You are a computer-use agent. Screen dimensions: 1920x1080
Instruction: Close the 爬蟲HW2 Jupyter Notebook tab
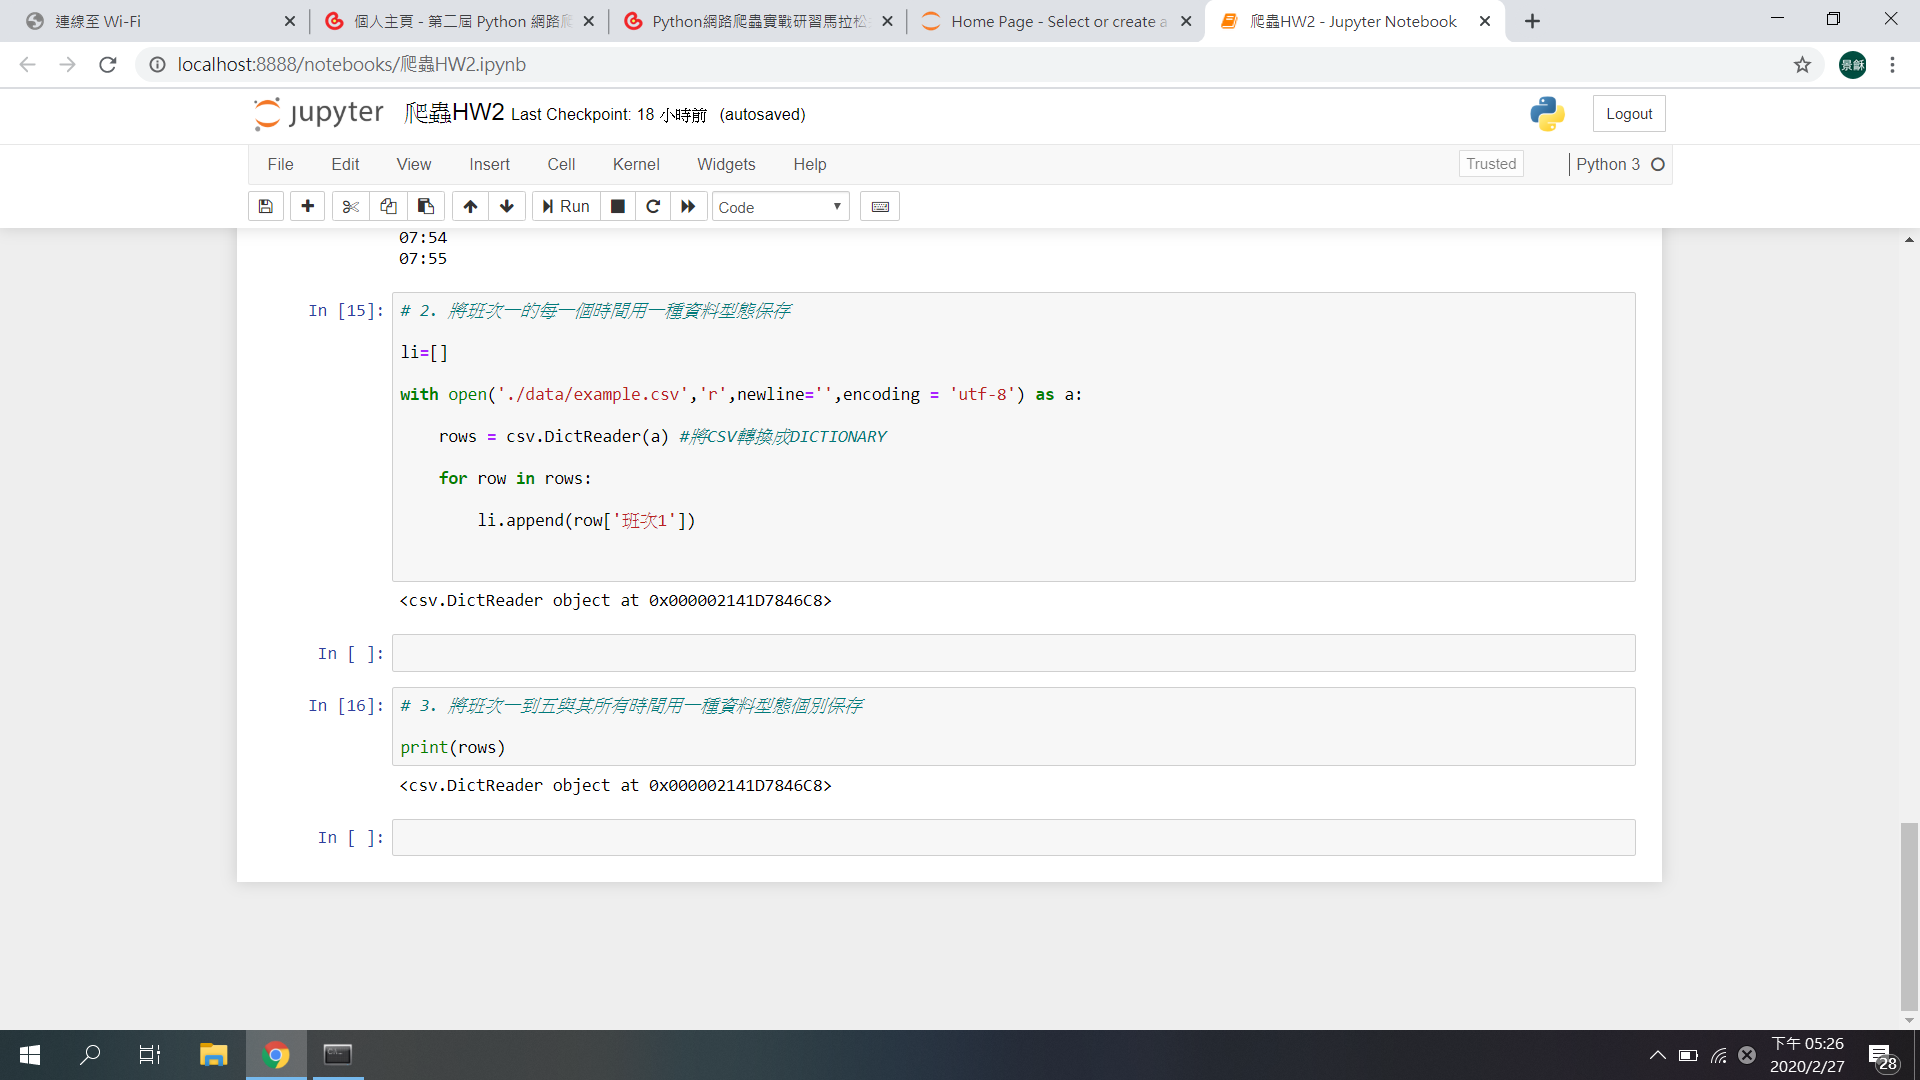pyautogui.click(x=1485, y=21)
